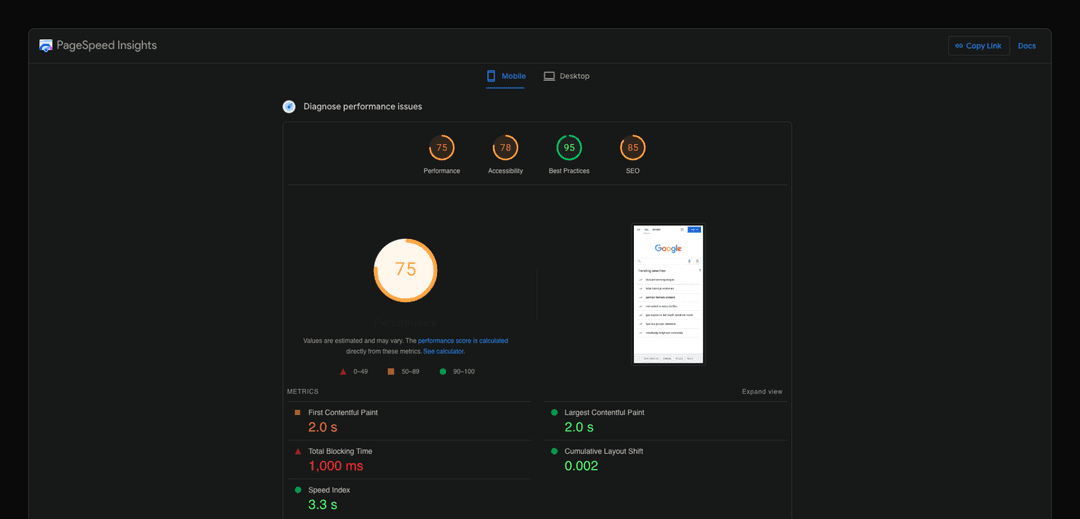The height and width of the screenshot is (519, 1080).
Task: Switch to the Desktop tab
Action: coord(566,76)
